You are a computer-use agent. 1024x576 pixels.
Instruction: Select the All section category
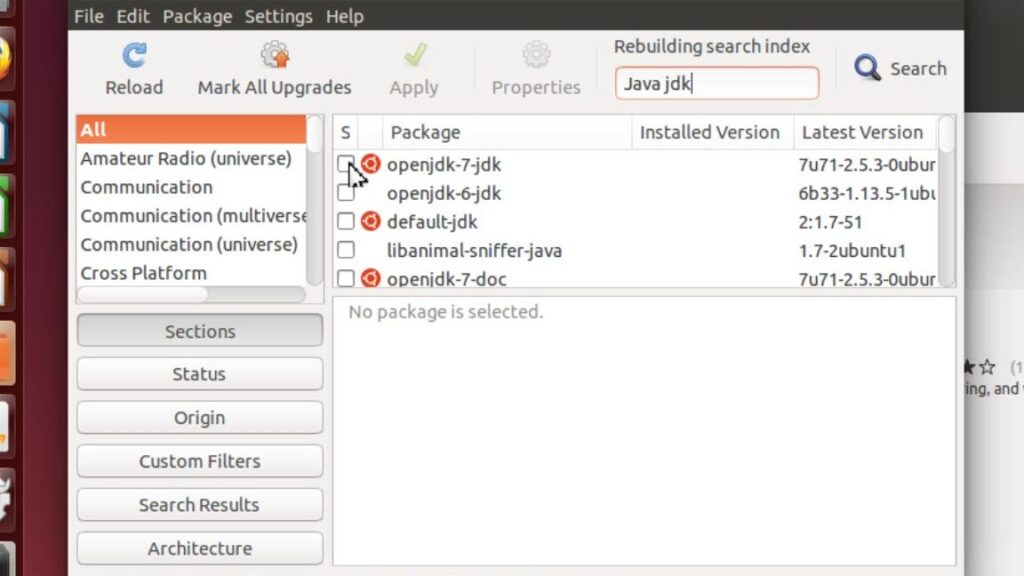tap(191, 129)
